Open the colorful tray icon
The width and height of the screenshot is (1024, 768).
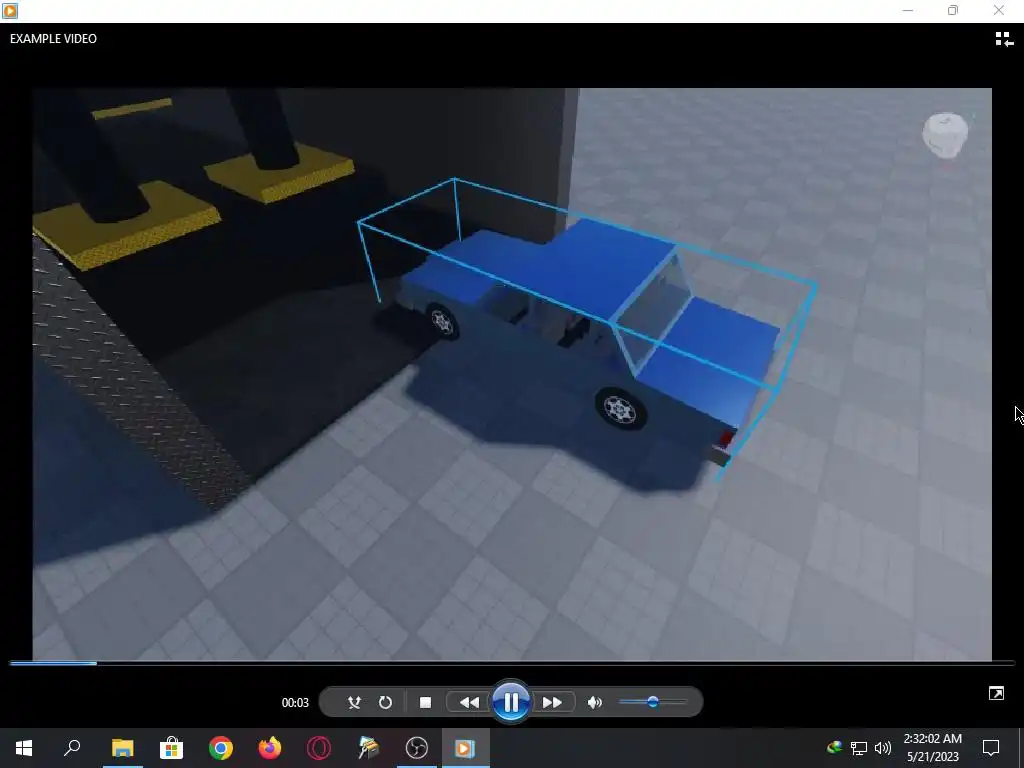[x=834, y=747]
